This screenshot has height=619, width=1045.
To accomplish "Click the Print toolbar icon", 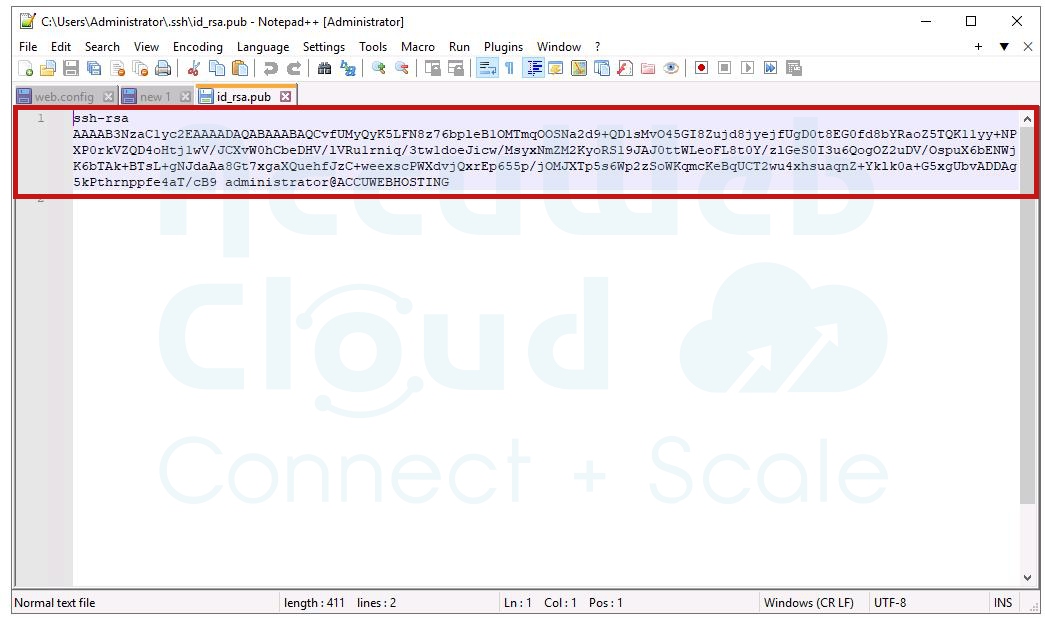I will [x=163, y=68].
